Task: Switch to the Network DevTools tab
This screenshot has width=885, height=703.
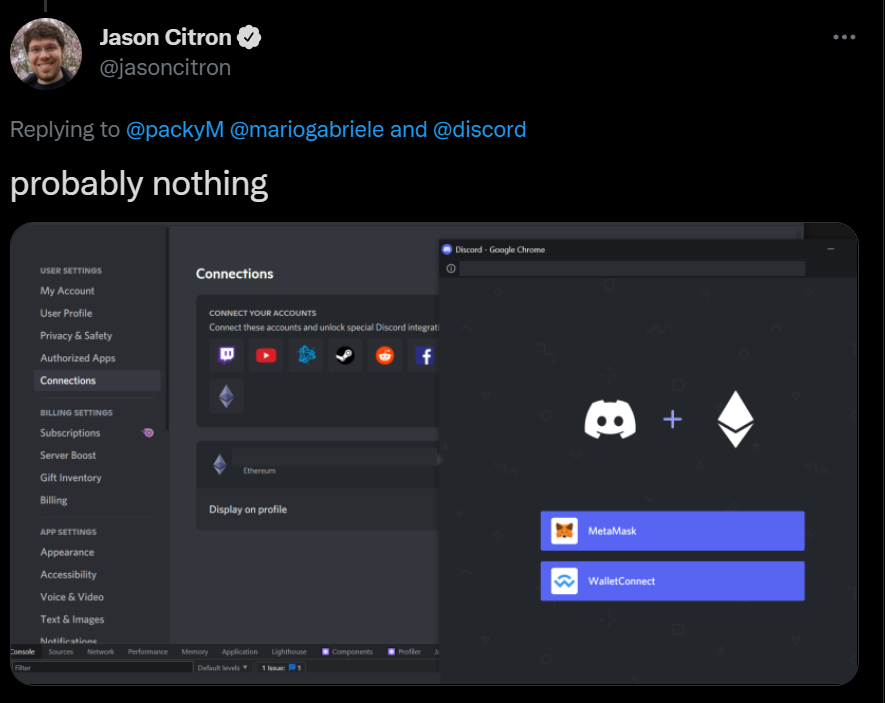Action: 100,652
